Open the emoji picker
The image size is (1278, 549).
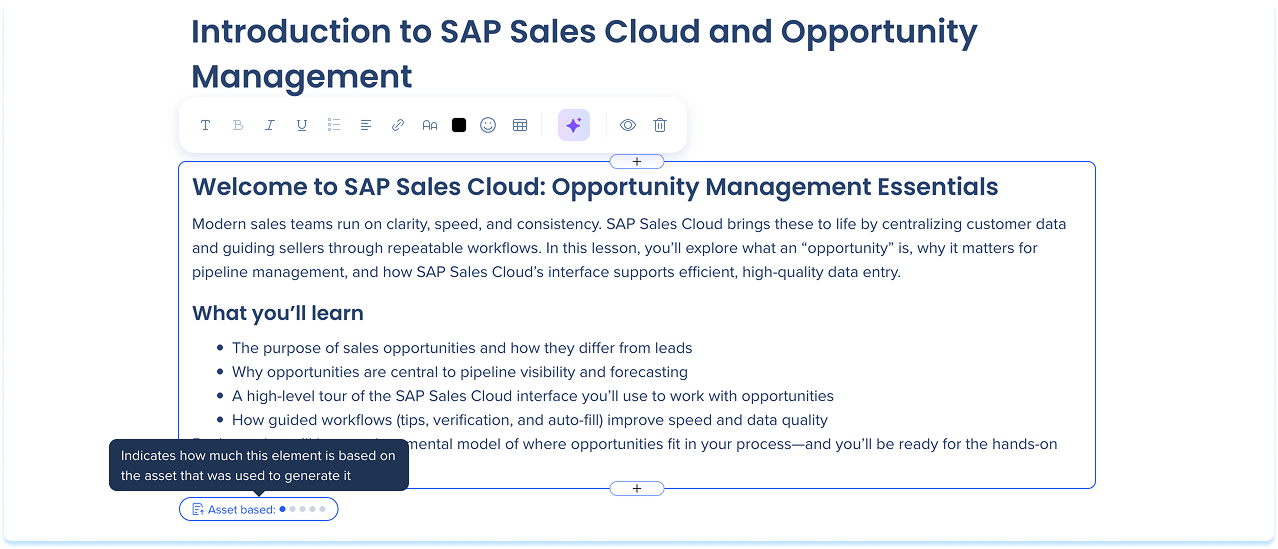(488, 125)
